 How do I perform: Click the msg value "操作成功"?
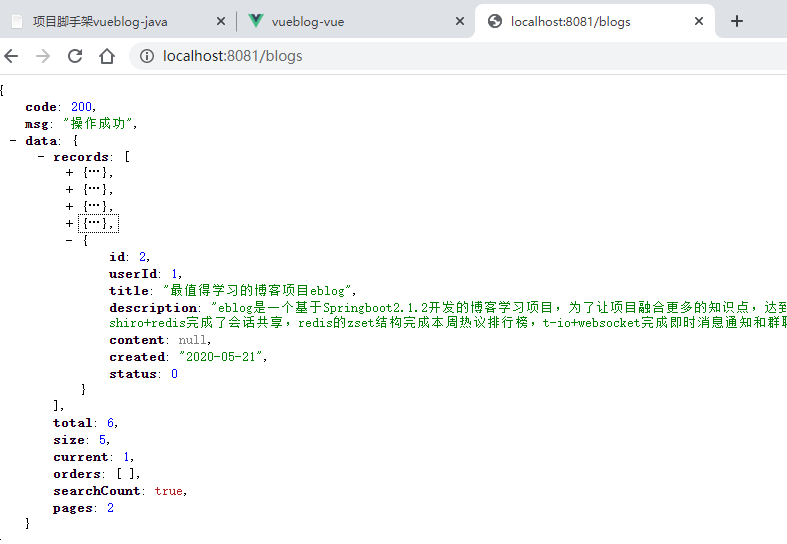[x=97, y=123]
